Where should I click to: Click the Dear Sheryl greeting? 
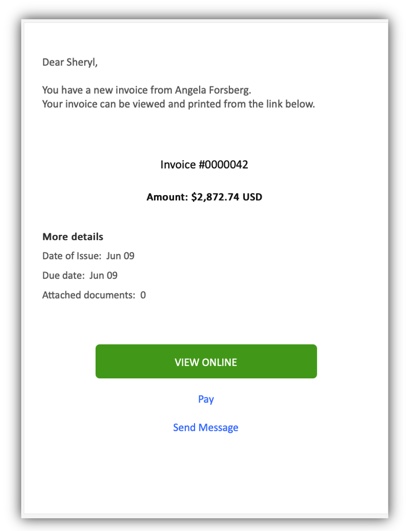70,62
